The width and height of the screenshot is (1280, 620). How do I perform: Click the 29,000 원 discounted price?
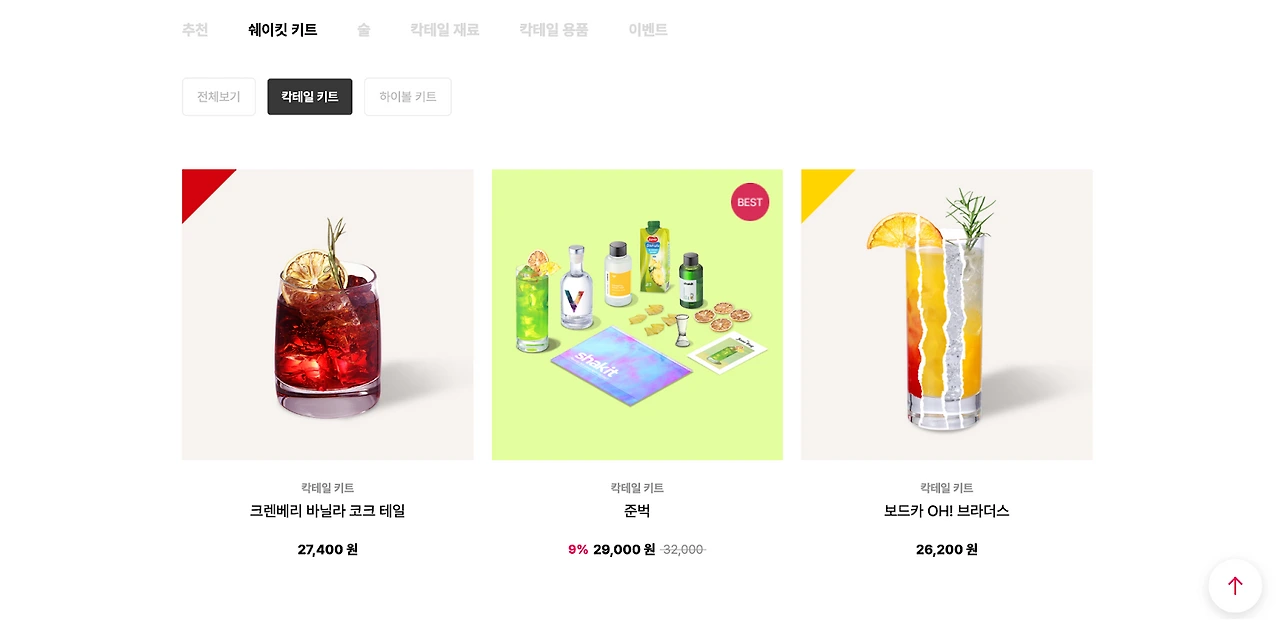(624, 550)
